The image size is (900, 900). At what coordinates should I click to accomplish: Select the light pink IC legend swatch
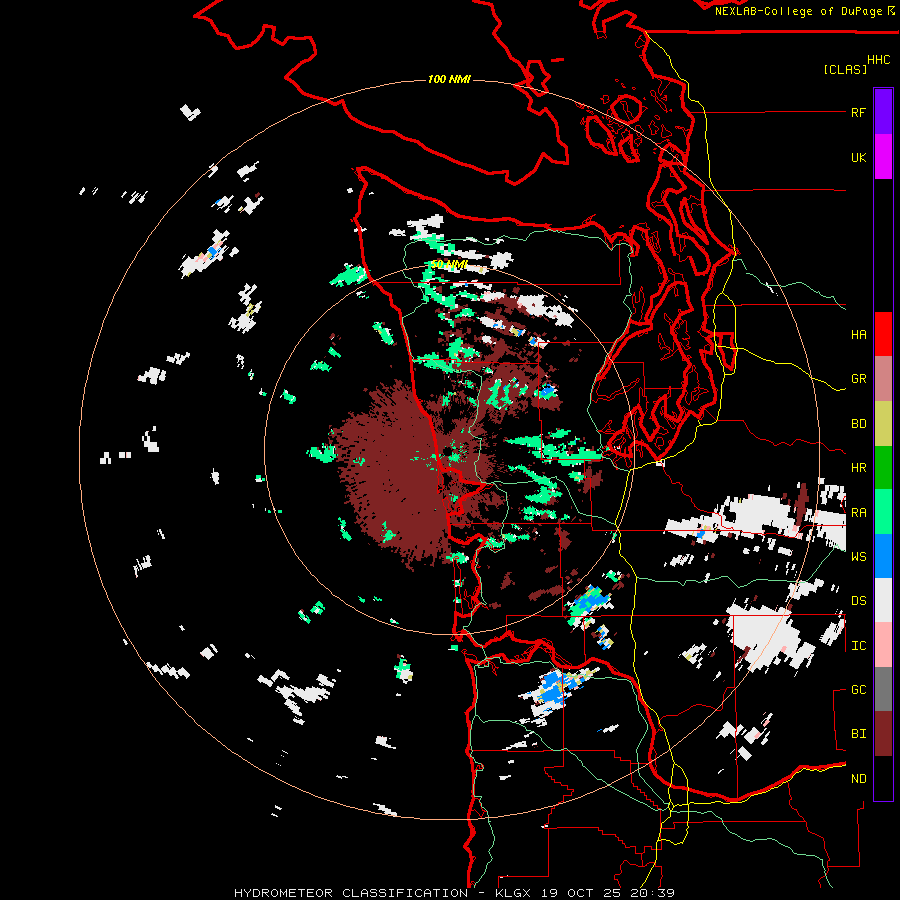coord(883,645)
